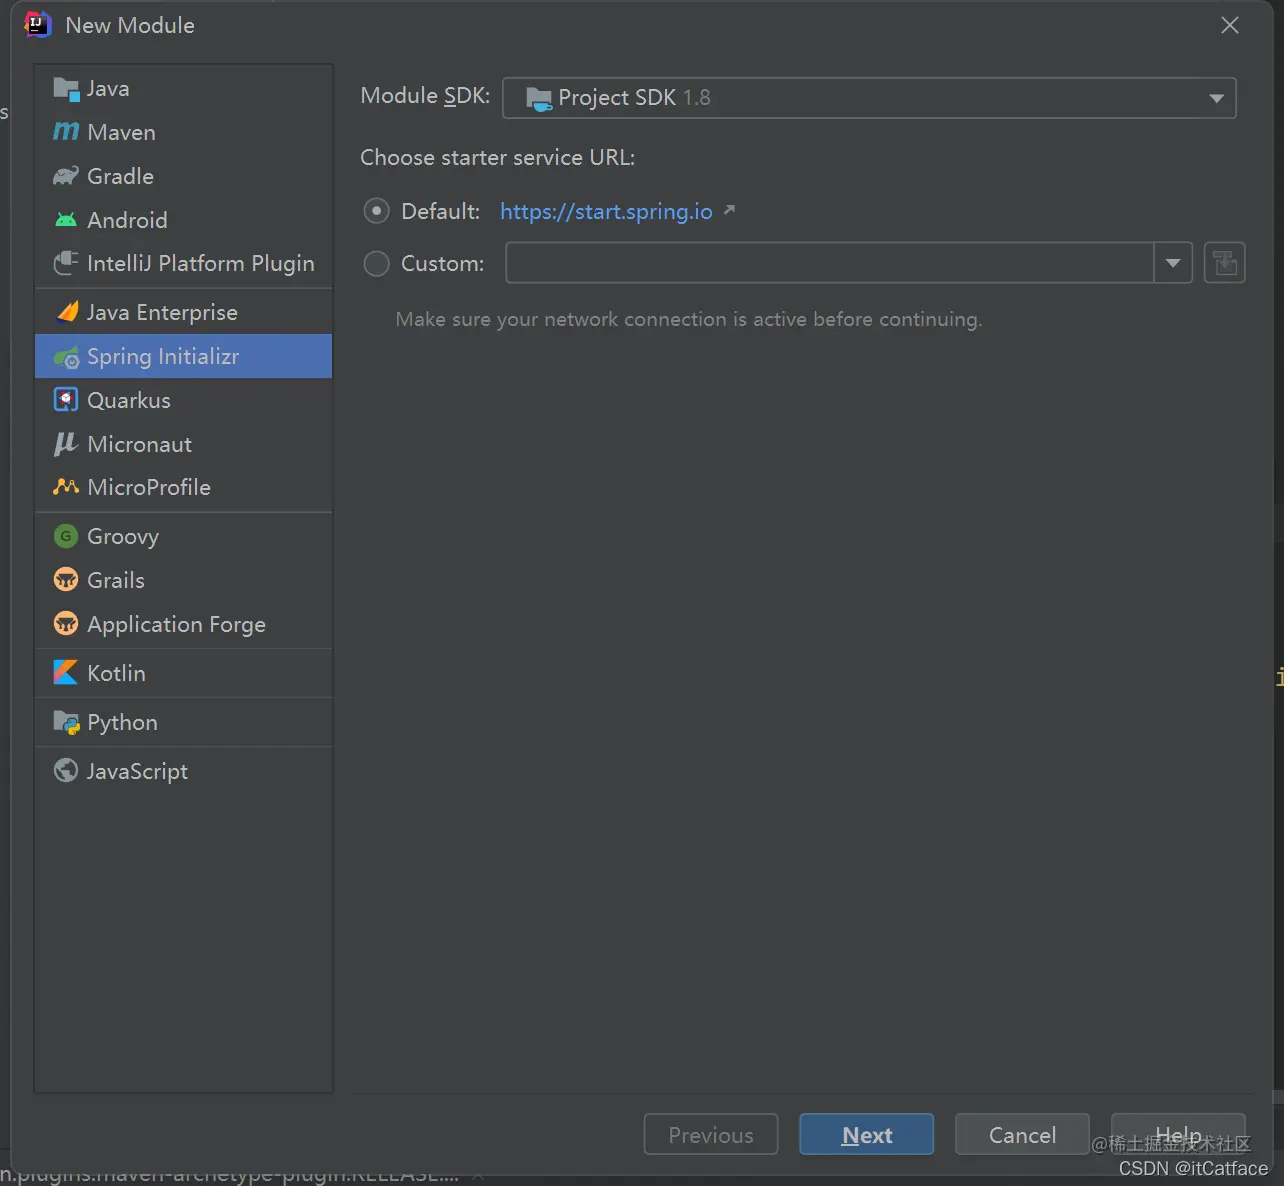The width and height of the screenshot is (1284, 1186).
Task: Close the New Module dialog
Action: coord(1230,25)
